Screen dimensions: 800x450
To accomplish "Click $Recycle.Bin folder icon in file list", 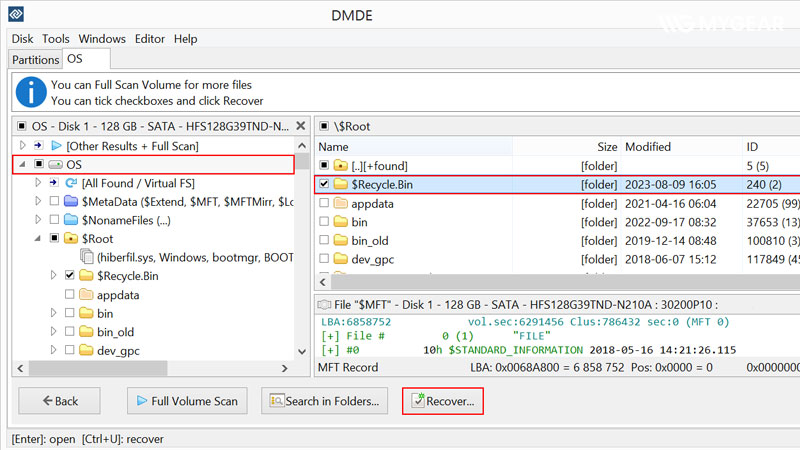I will coord(341,184).
